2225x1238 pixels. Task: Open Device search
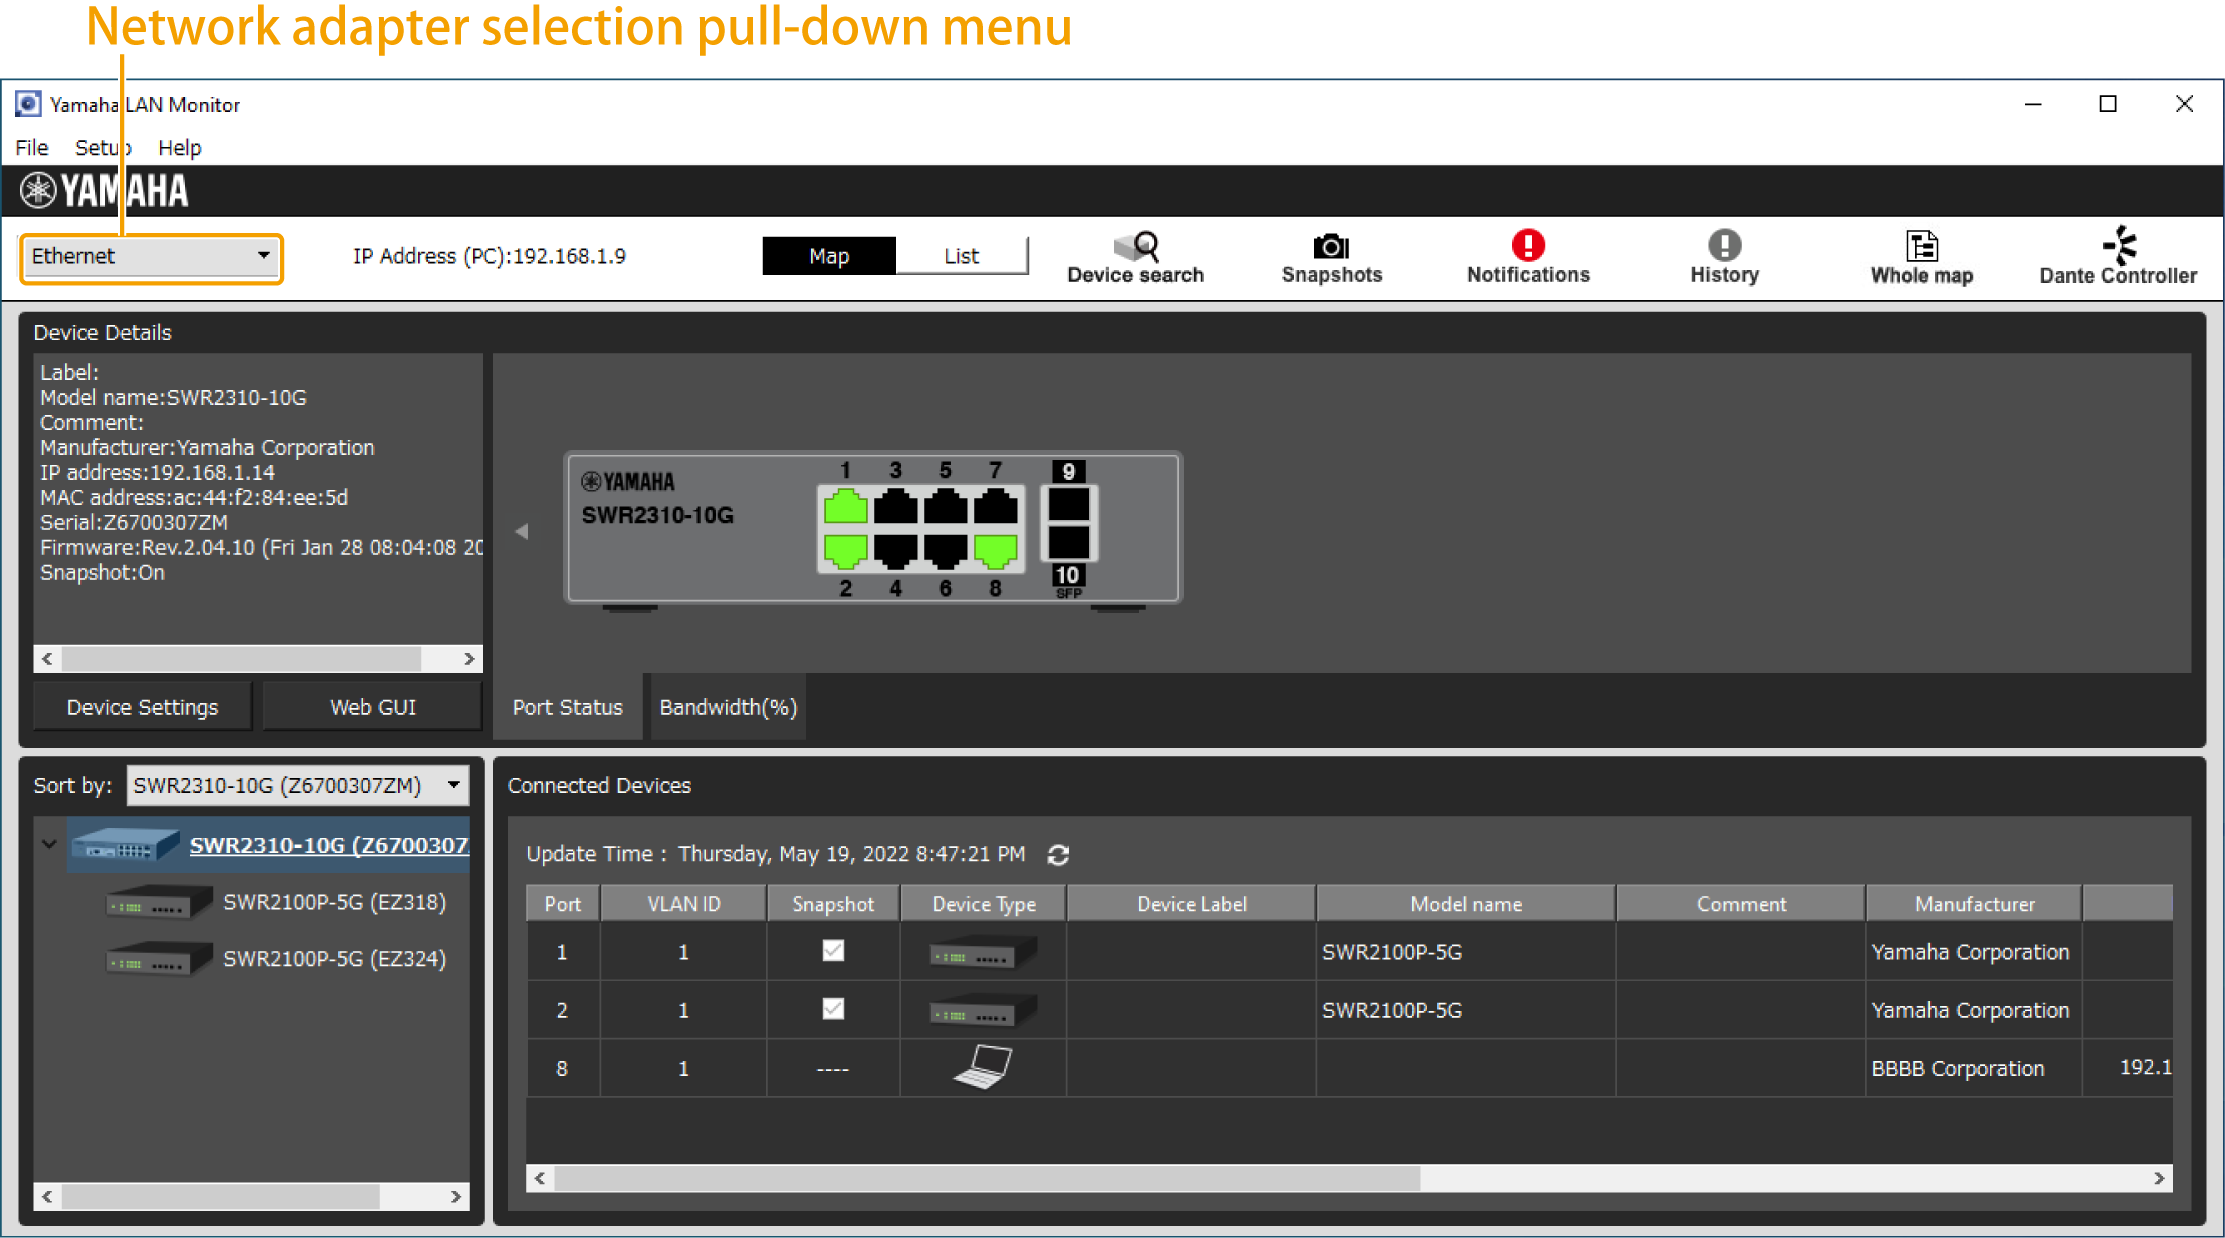pyautogui.click(x=1135, y=255)
